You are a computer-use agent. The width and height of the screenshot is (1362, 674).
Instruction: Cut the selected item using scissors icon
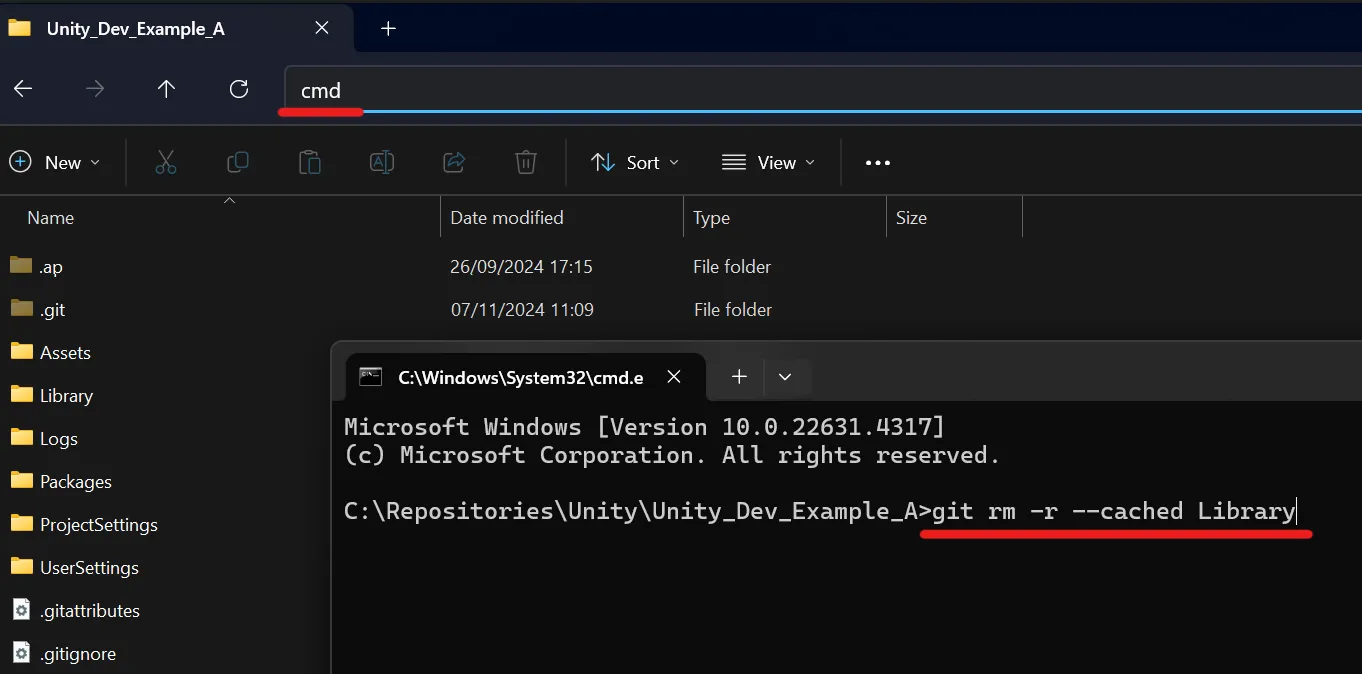point(166,162)
